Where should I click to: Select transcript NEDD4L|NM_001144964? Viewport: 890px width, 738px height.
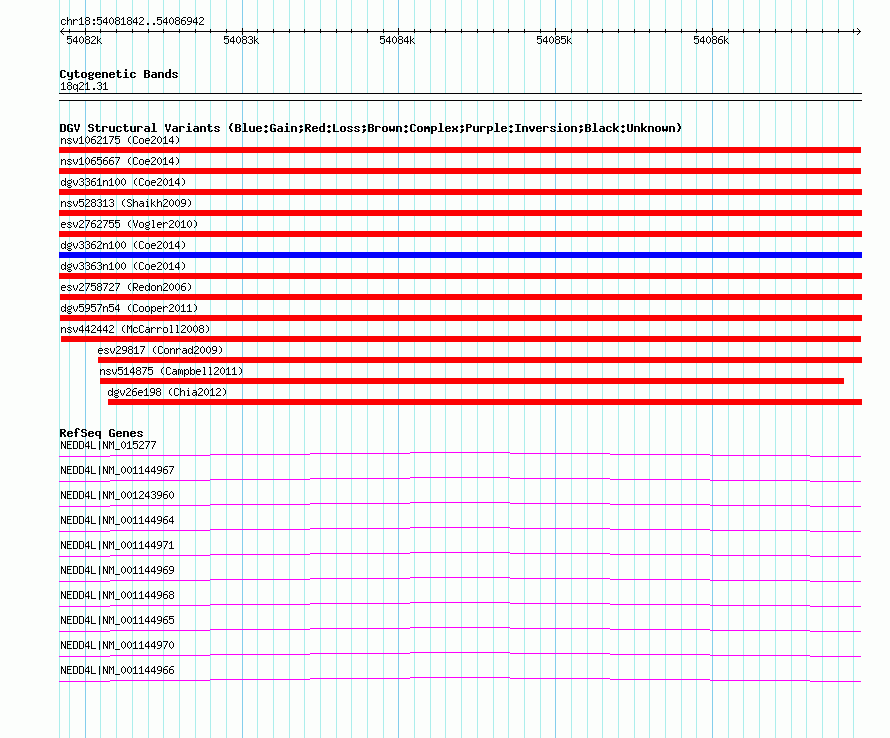pos(117,521)
